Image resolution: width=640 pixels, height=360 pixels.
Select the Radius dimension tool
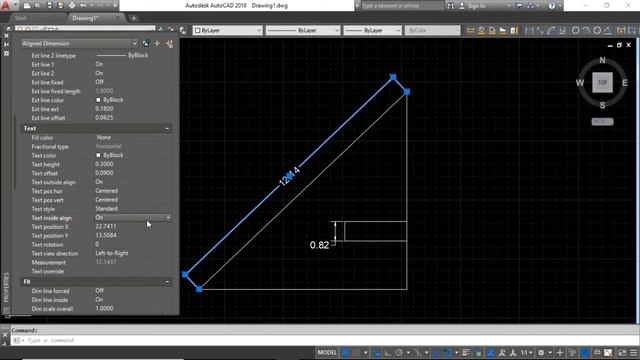[x=575, y=30]
